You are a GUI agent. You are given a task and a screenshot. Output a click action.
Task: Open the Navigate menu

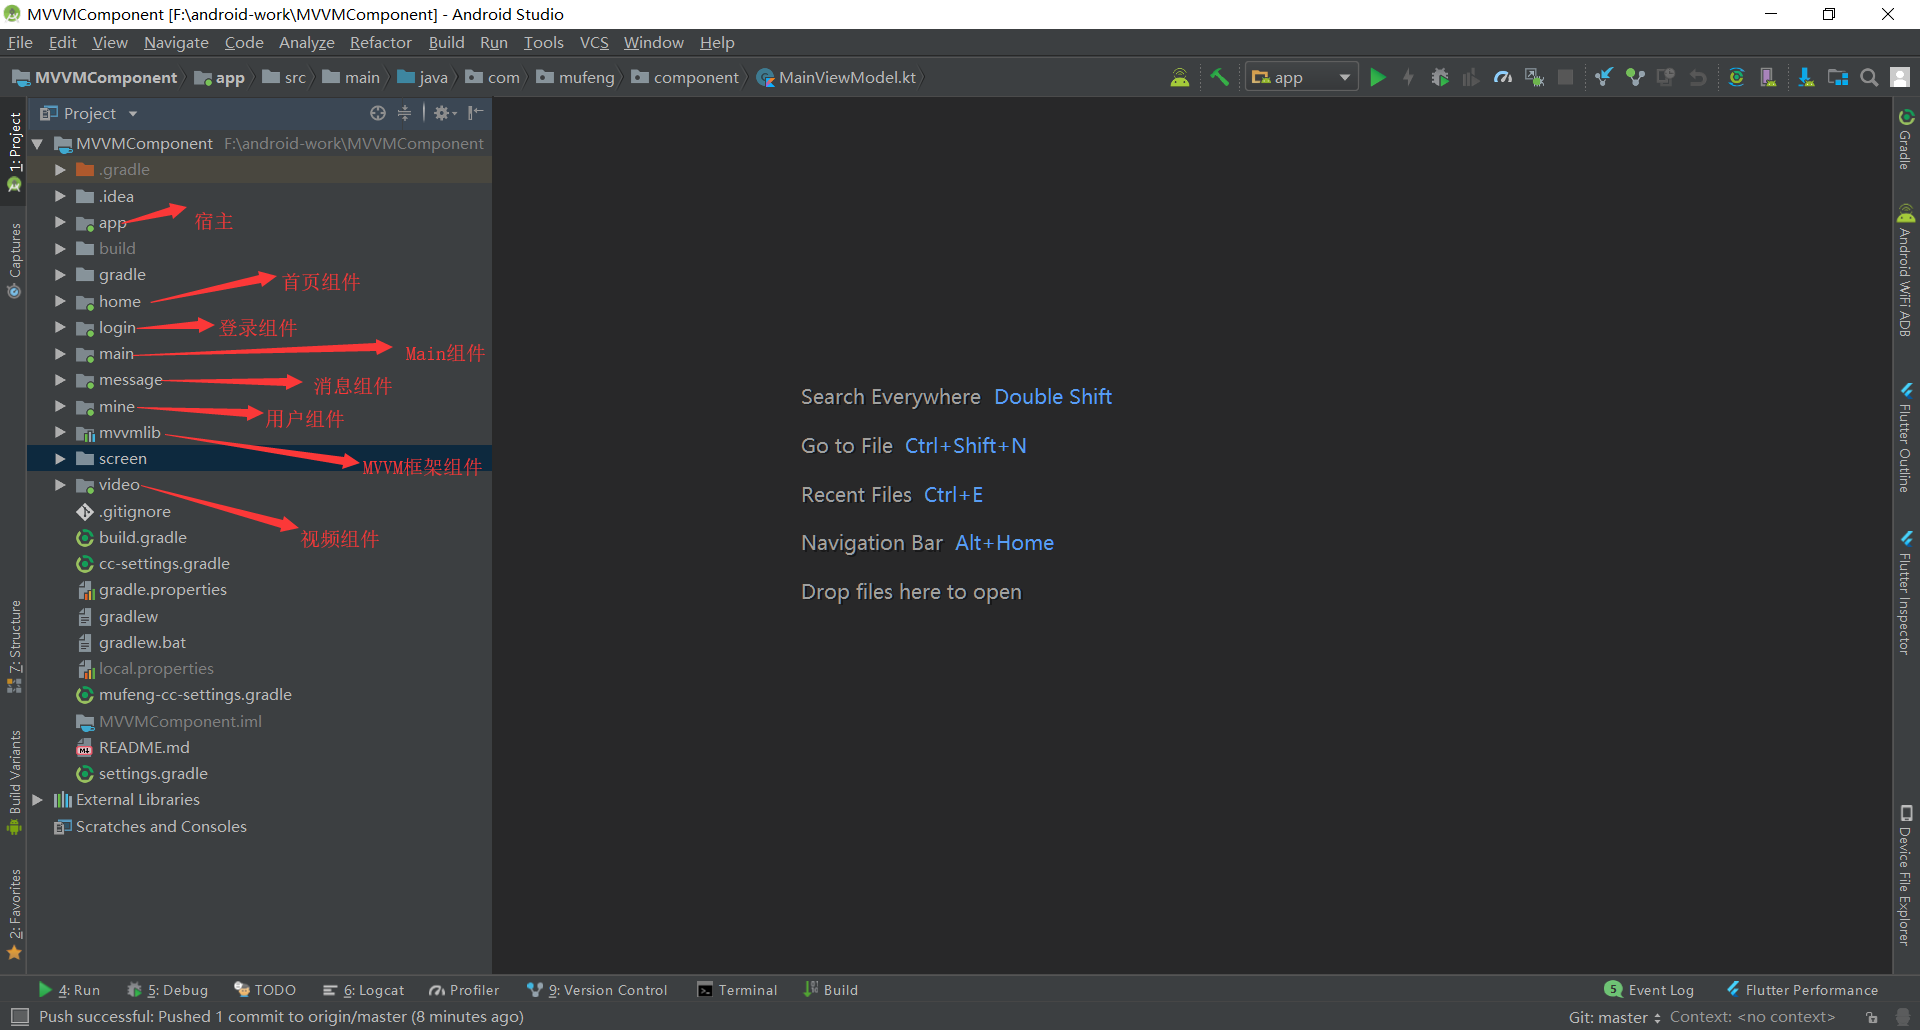coord(176,42)
